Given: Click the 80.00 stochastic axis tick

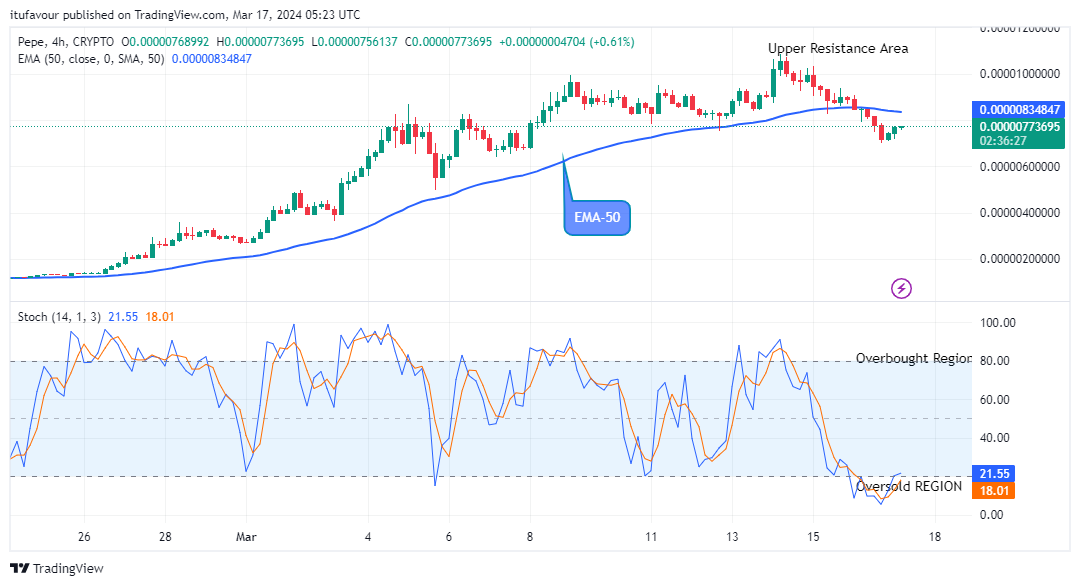Looking at the screenshot, I should pyautogui.click(x=995, y=361).
